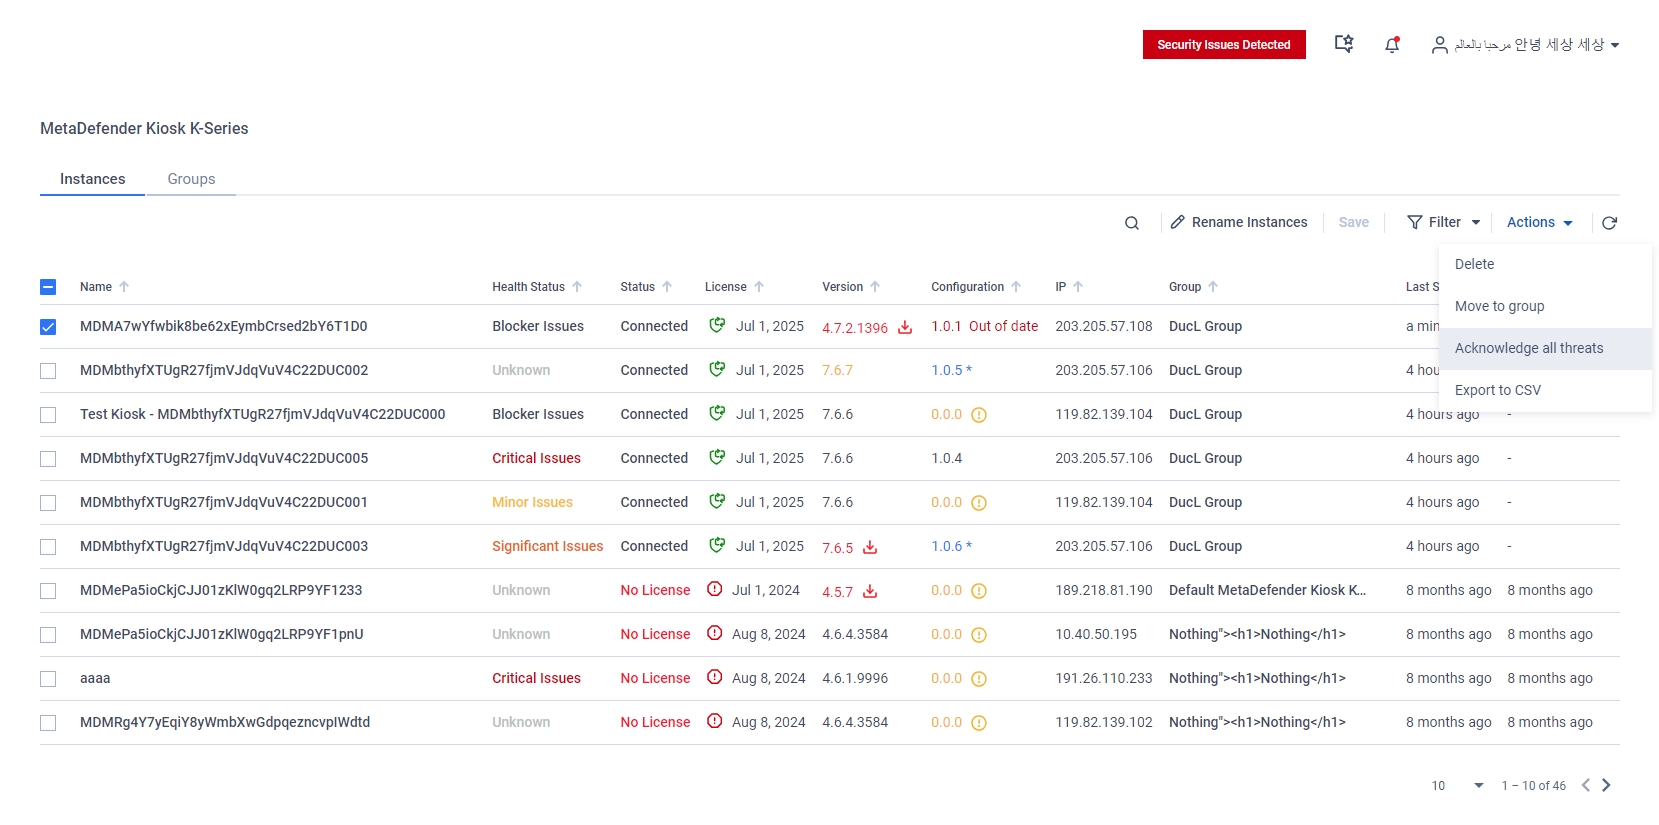The width and height of the screenshot is (1659, 825).
Task: Click Security Issues Detected button
Action: pyautogui.click(x=1224, y=44)
